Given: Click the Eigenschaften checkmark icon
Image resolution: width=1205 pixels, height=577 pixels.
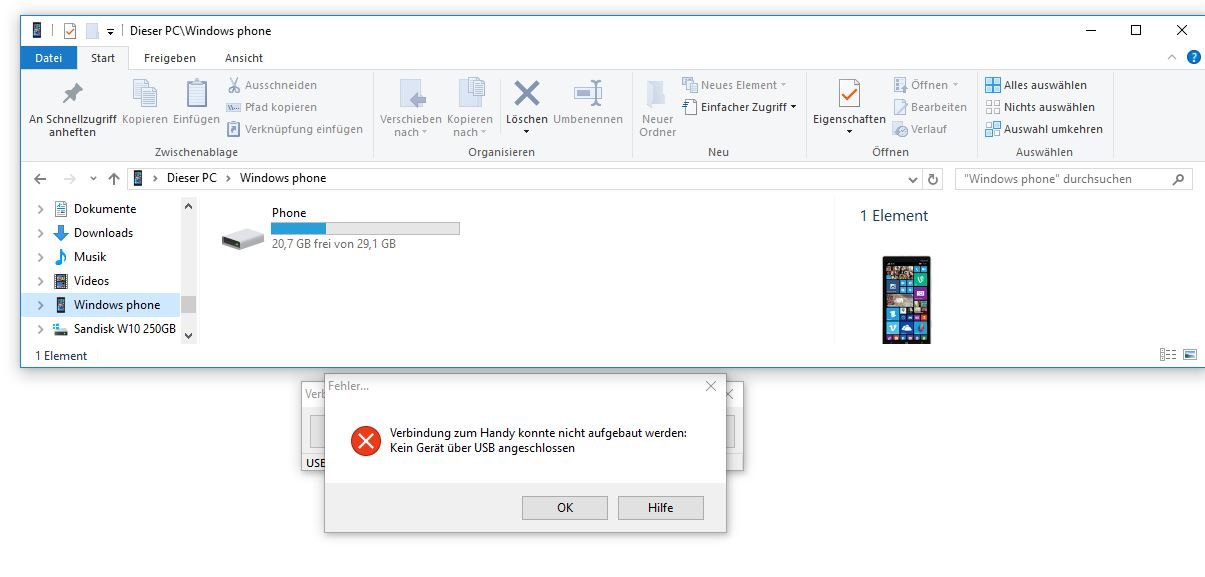Looking at the screenshot, I should (849, 94).
